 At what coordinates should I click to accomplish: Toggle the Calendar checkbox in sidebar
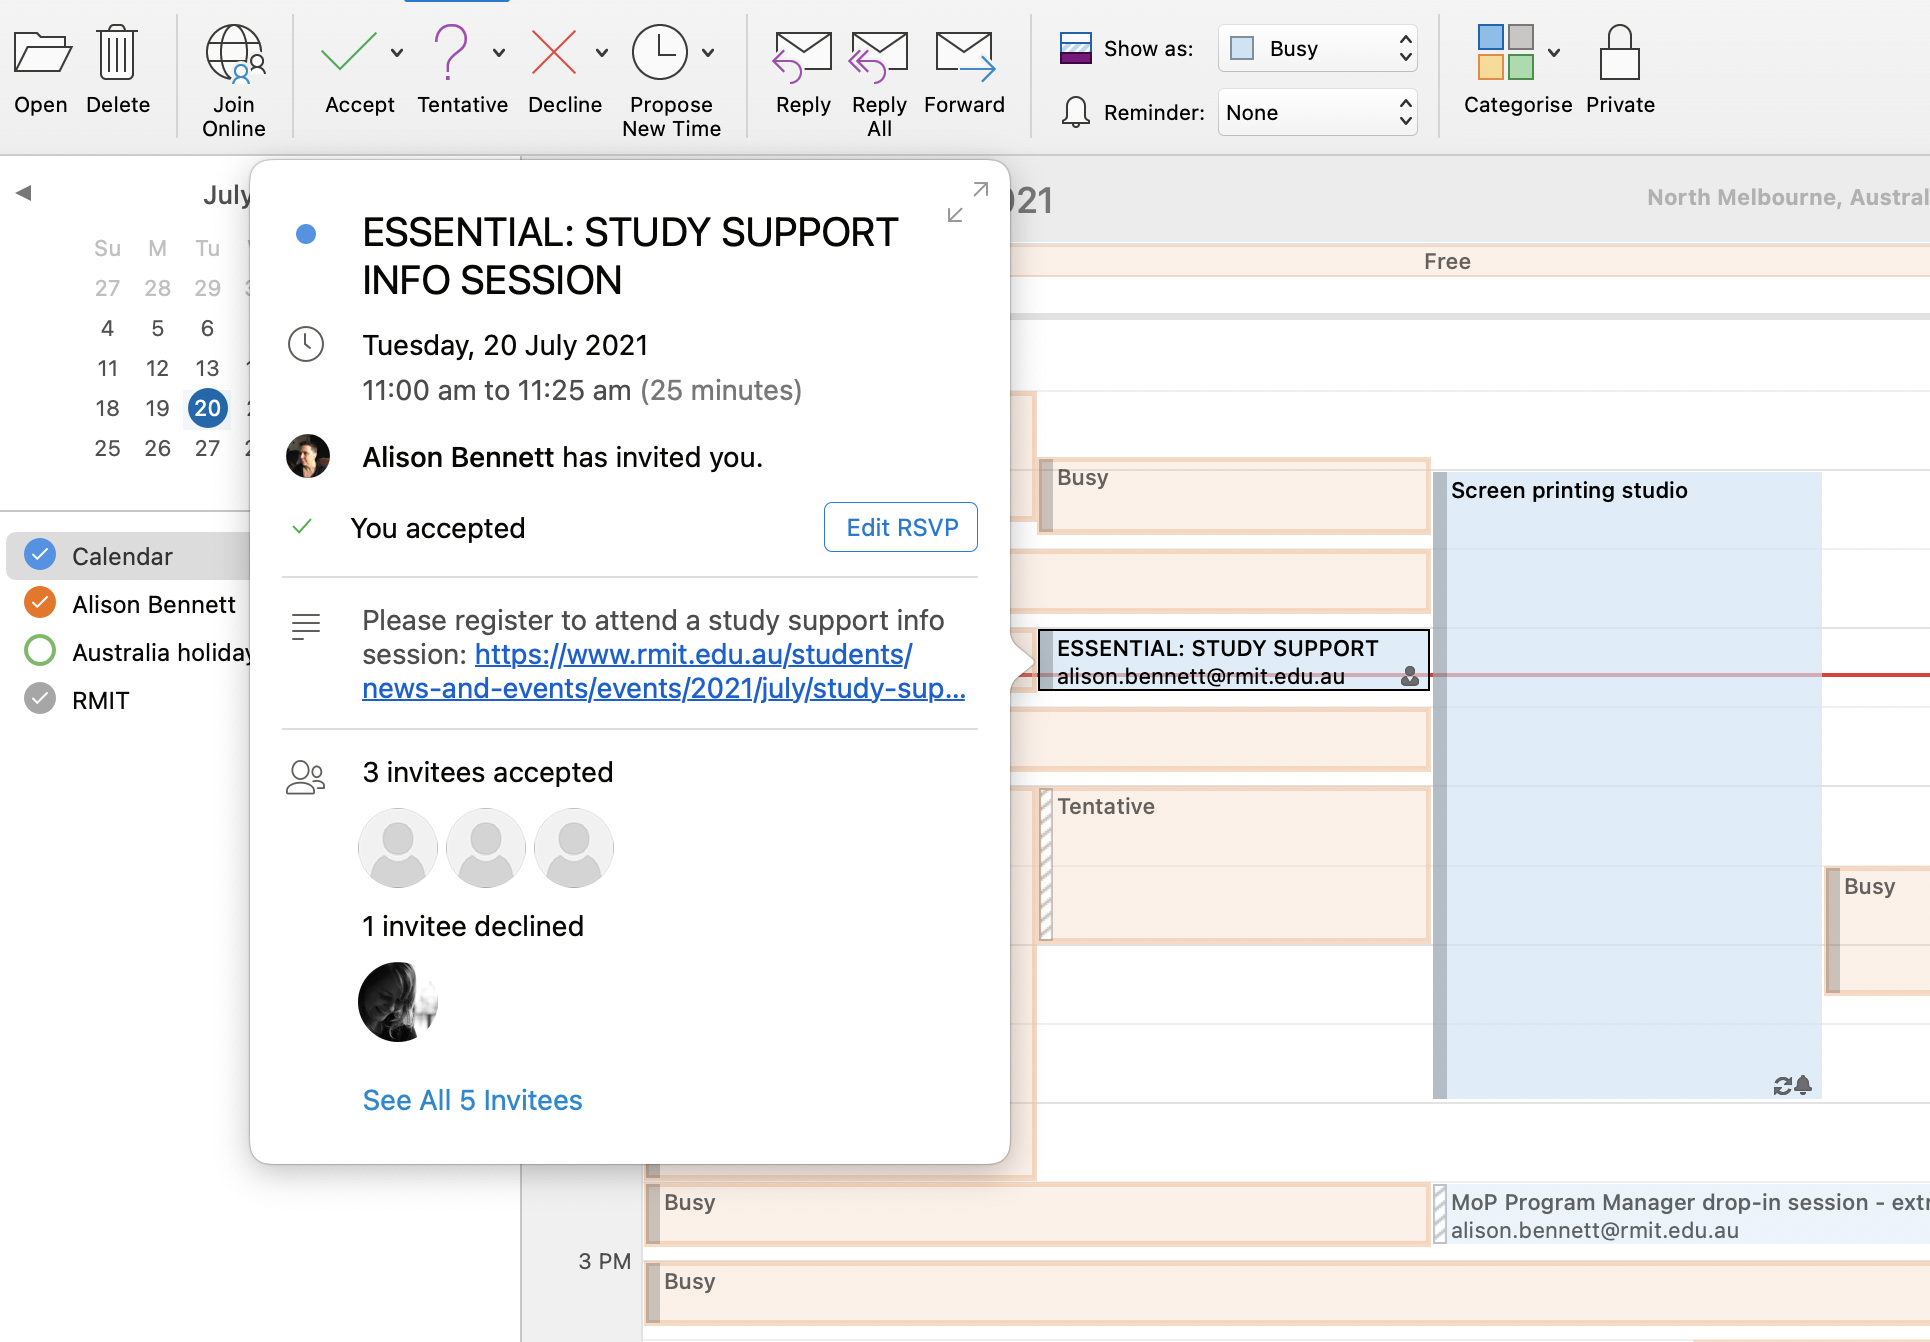(x=40, y=555)
